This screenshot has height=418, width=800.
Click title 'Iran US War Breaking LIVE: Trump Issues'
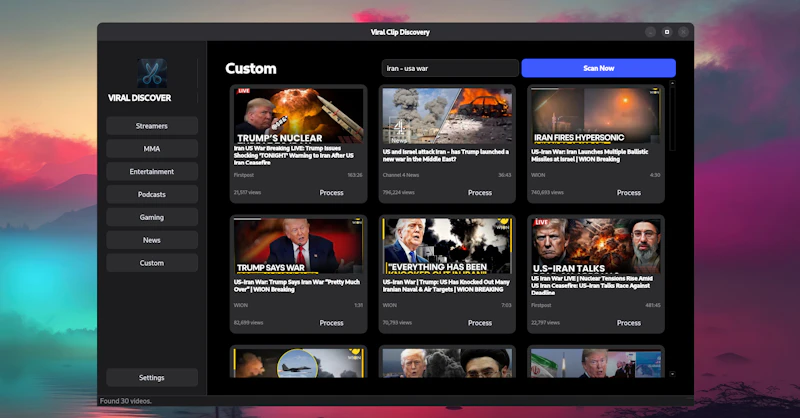(294, 155)
